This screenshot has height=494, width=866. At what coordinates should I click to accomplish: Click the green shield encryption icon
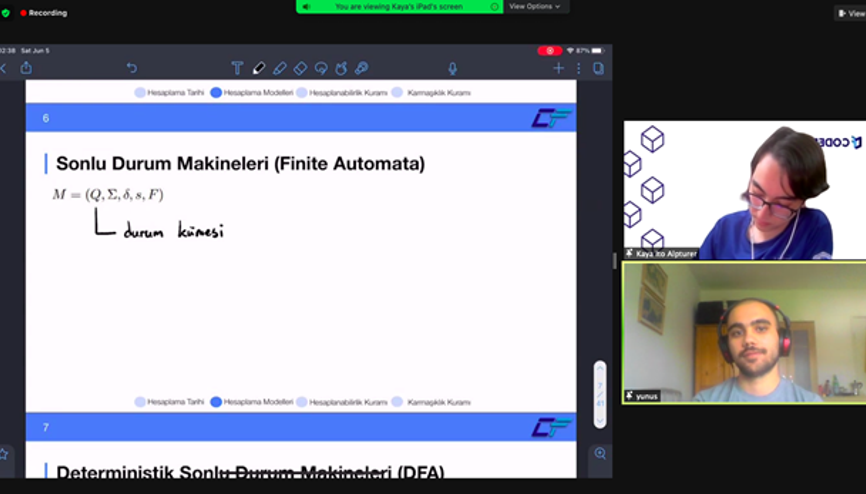coord(6,13)
